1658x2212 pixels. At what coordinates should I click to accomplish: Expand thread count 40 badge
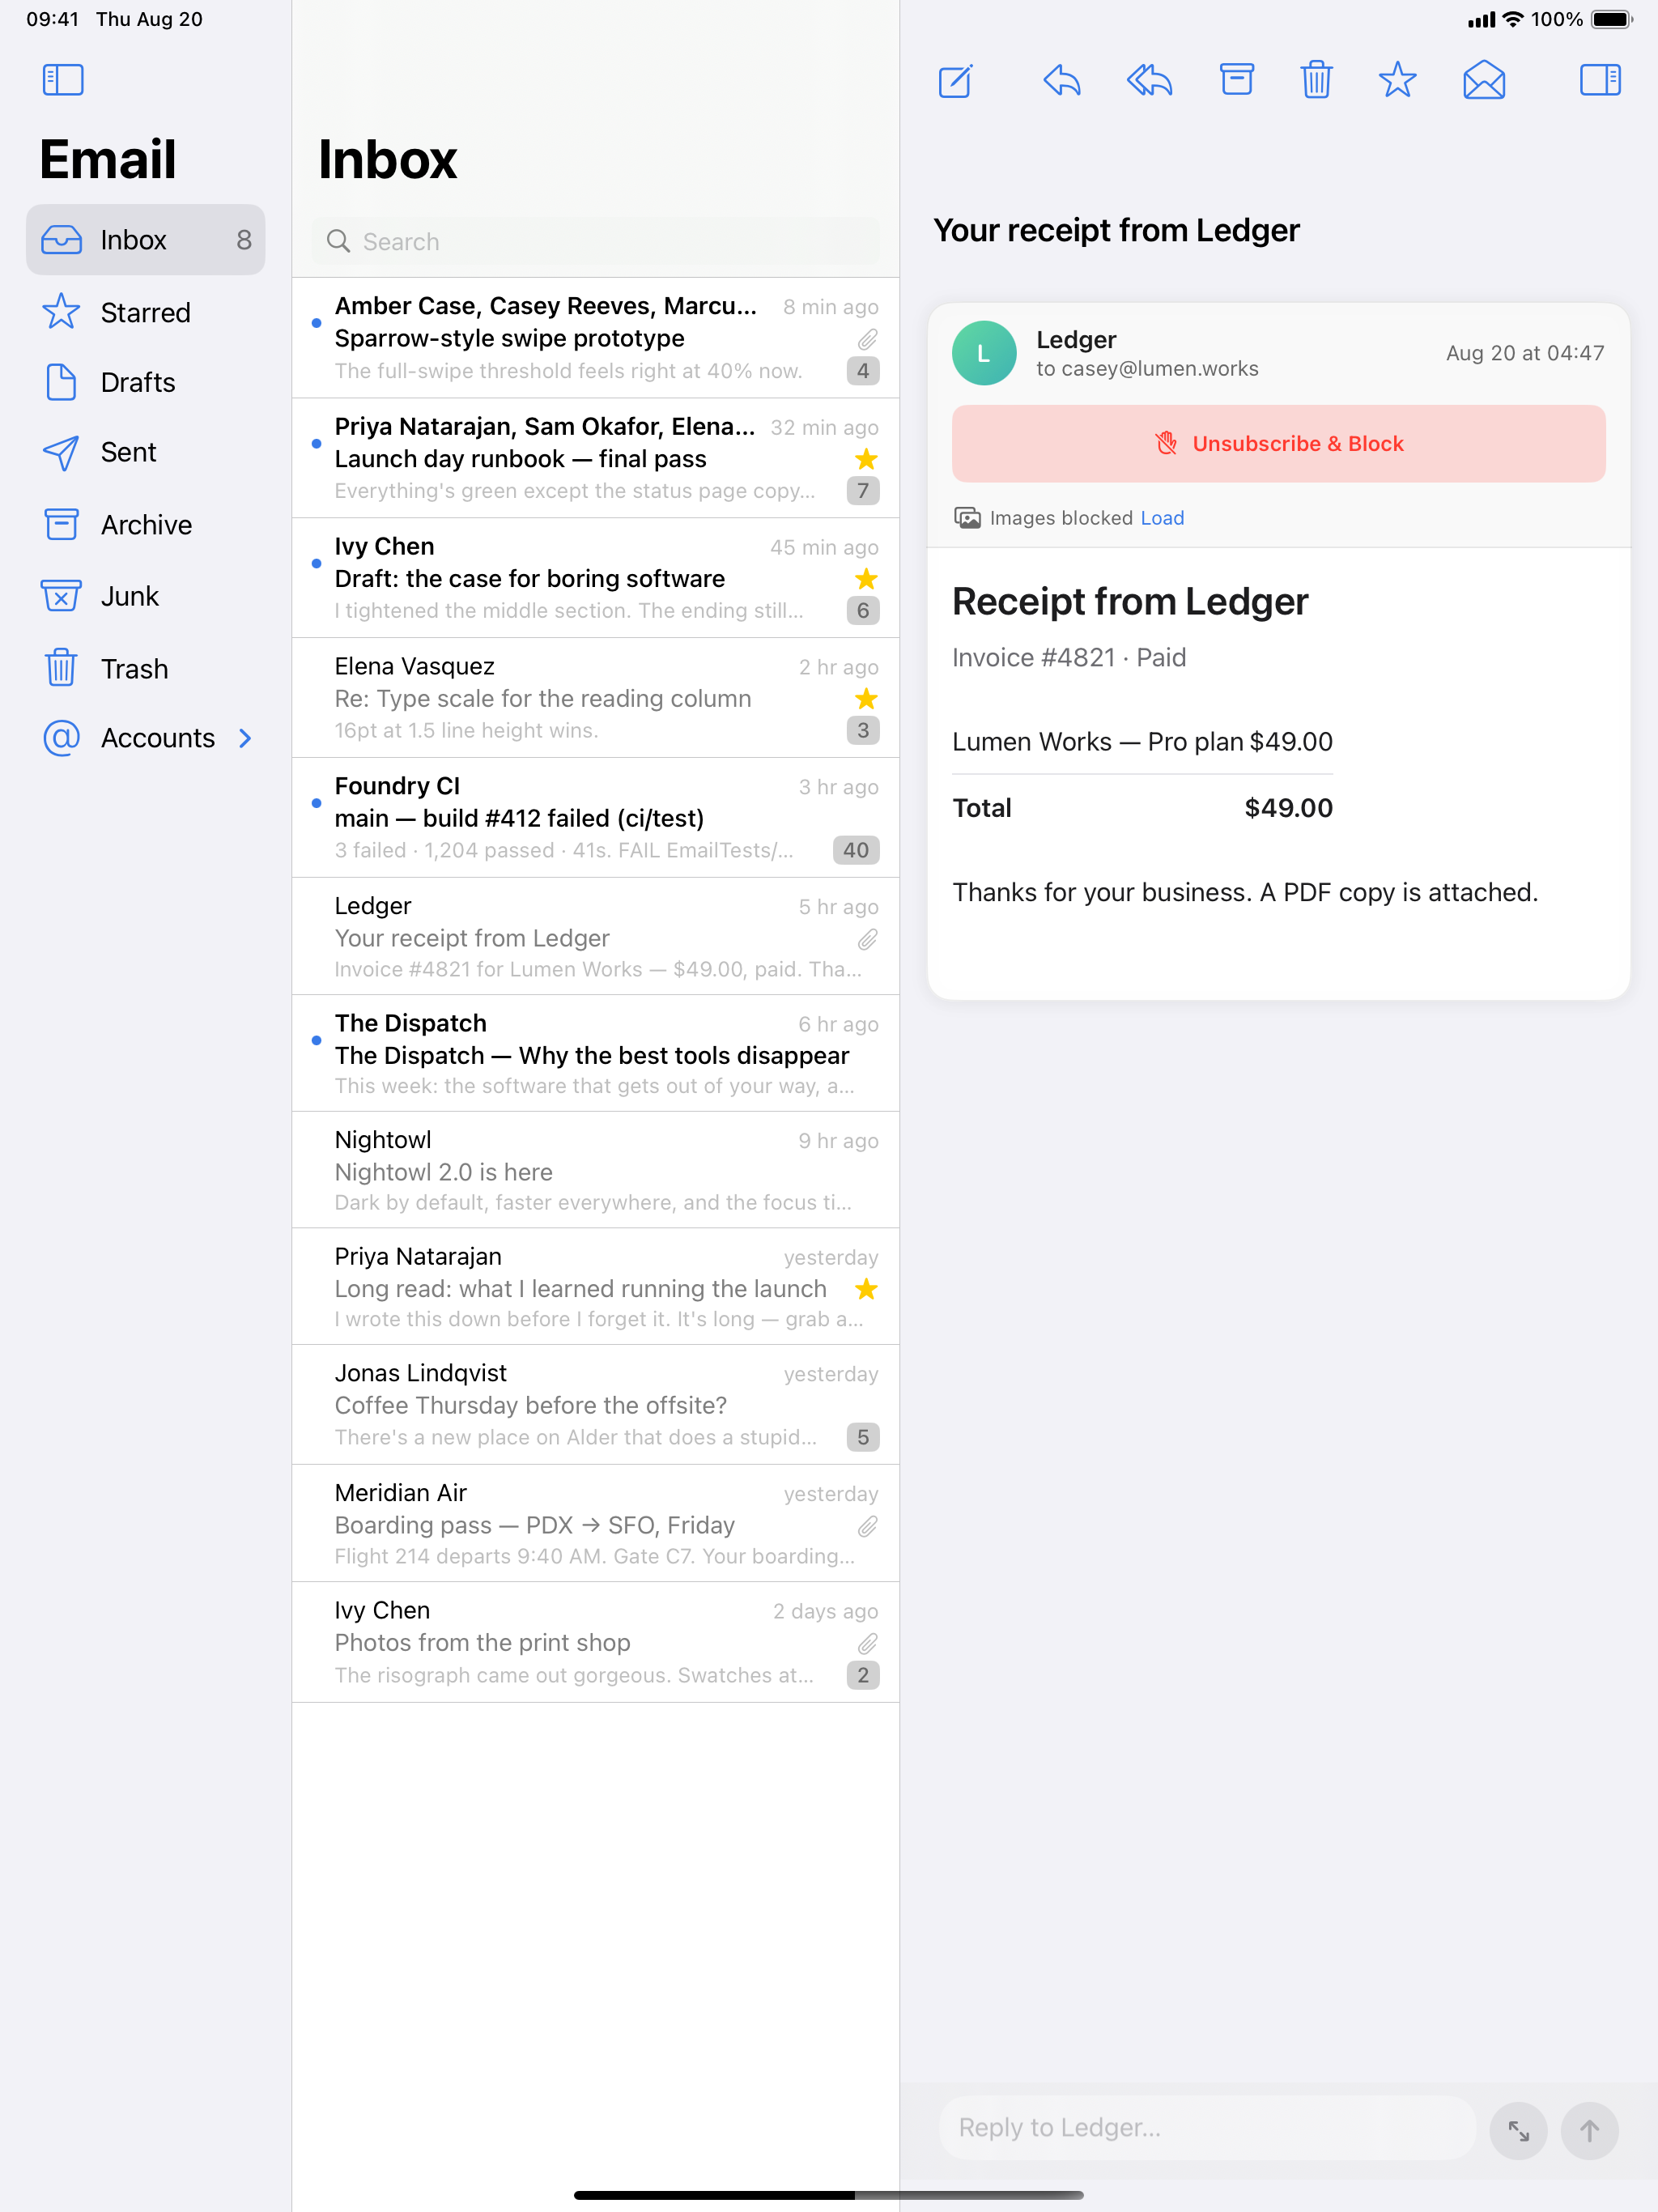[x=856, y=851]
